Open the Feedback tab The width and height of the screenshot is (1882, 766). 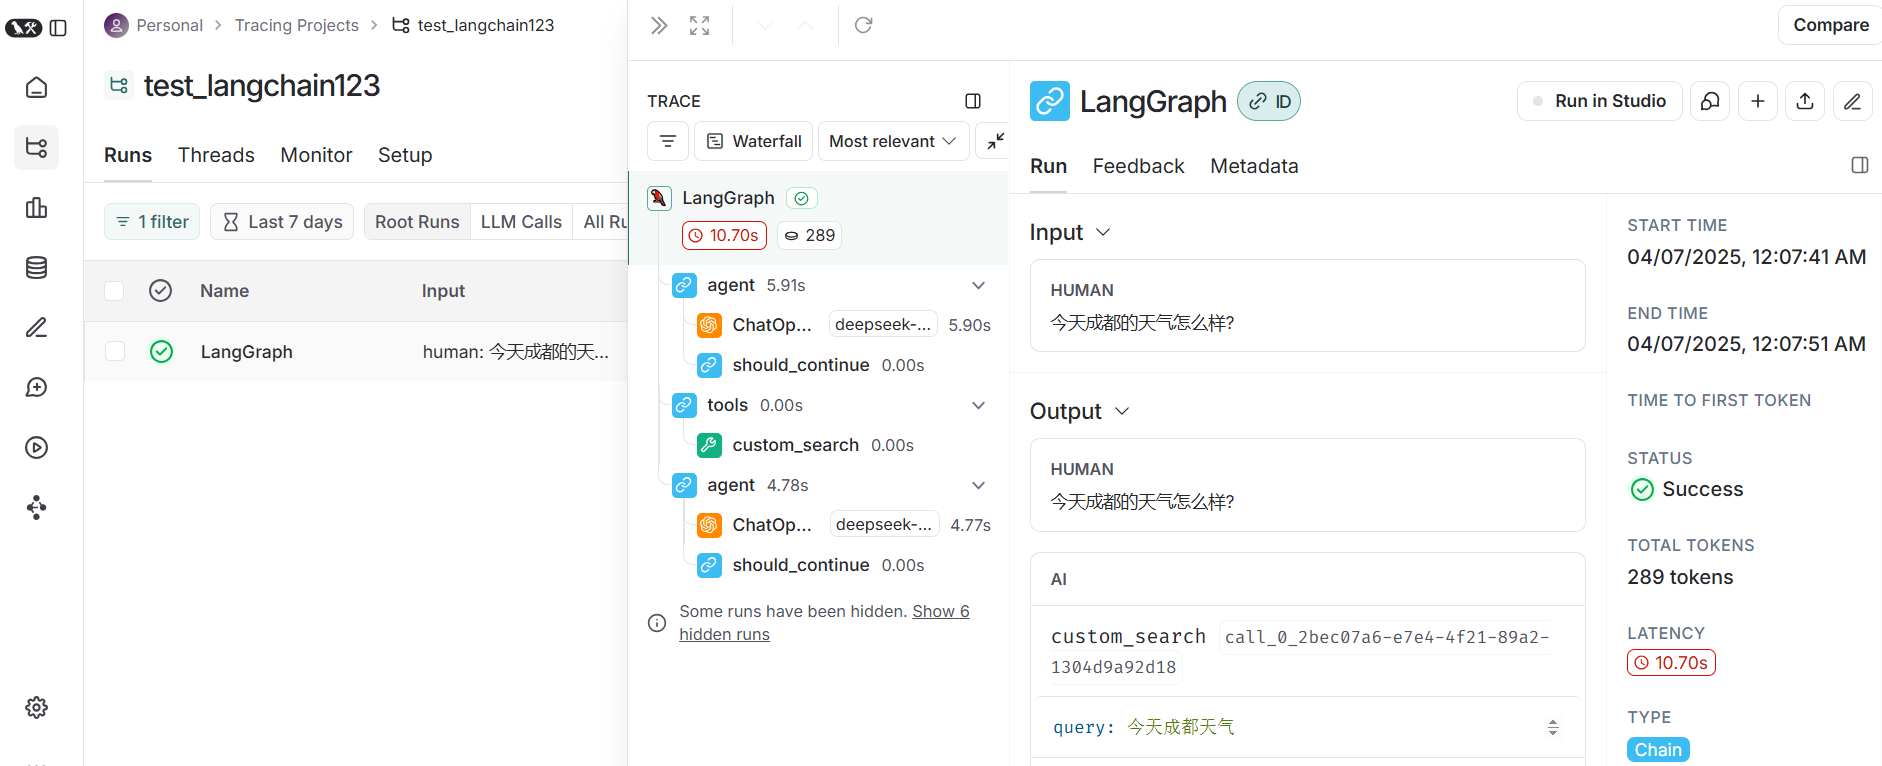click(x=1138, y=166)
